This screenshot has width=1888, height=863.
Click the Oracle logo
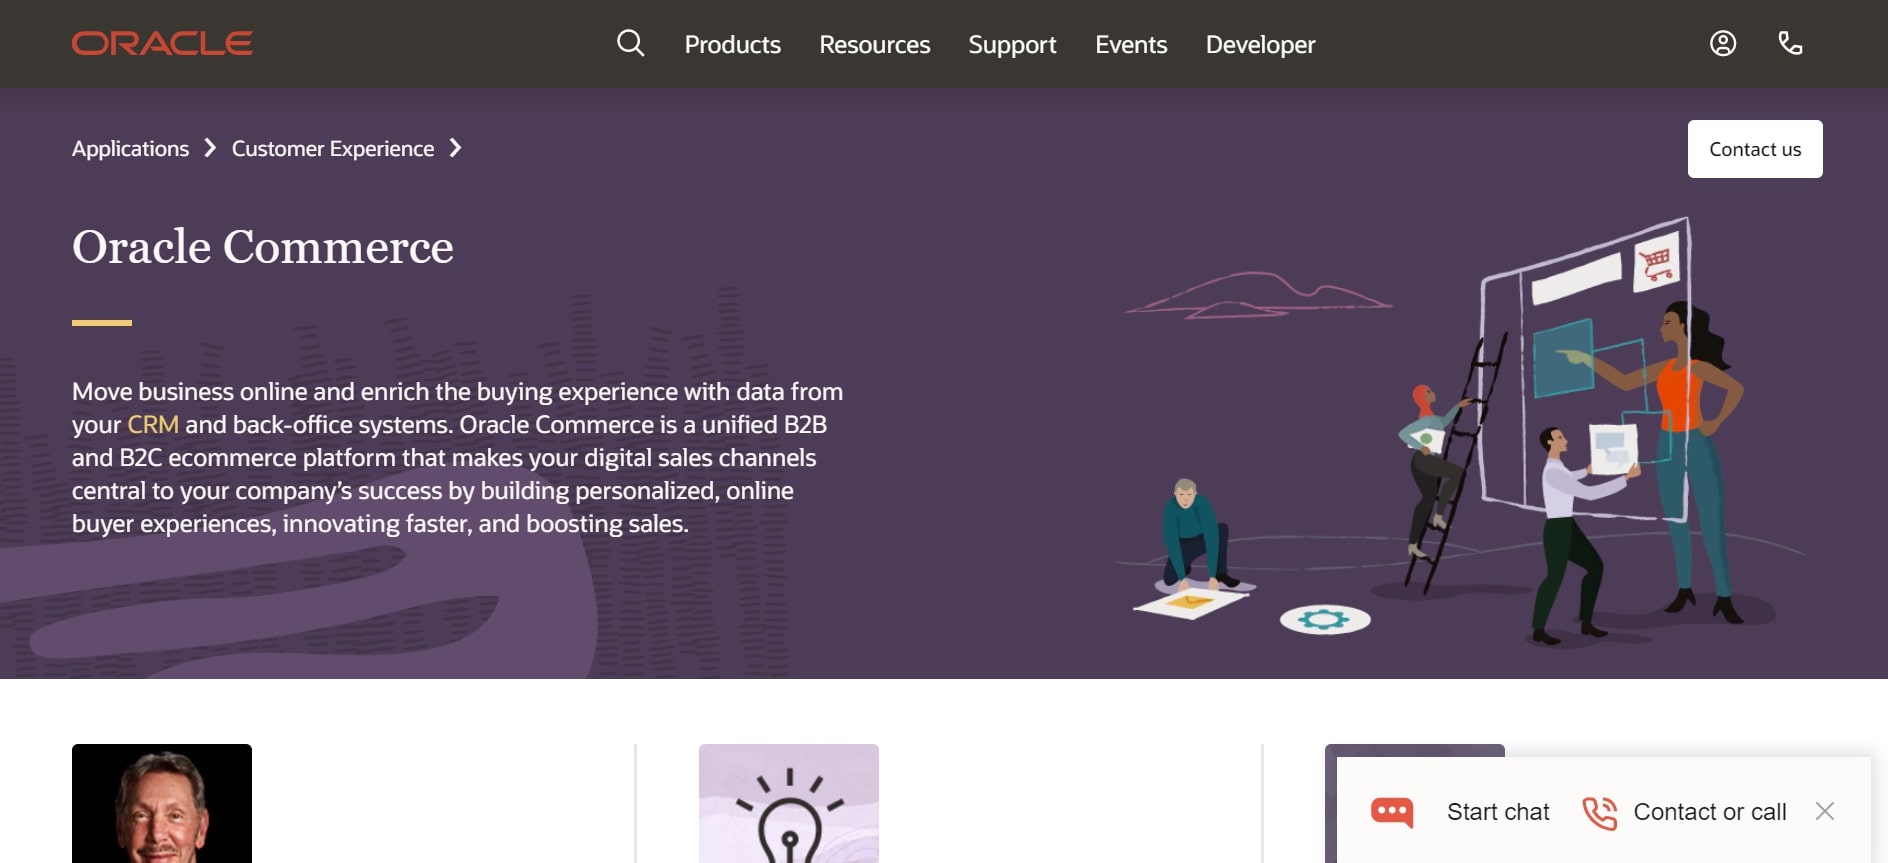click(x=162, y=43)
